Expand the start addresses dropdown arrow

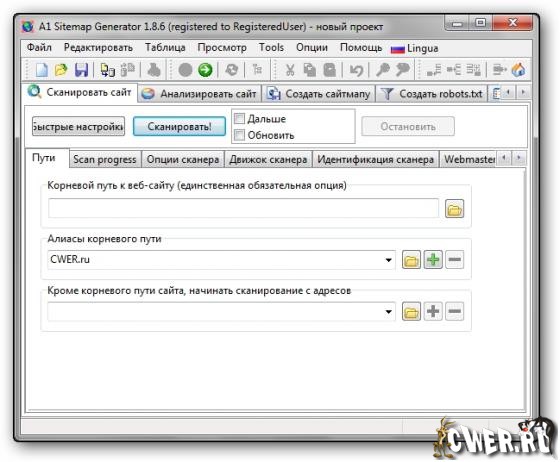389,312
